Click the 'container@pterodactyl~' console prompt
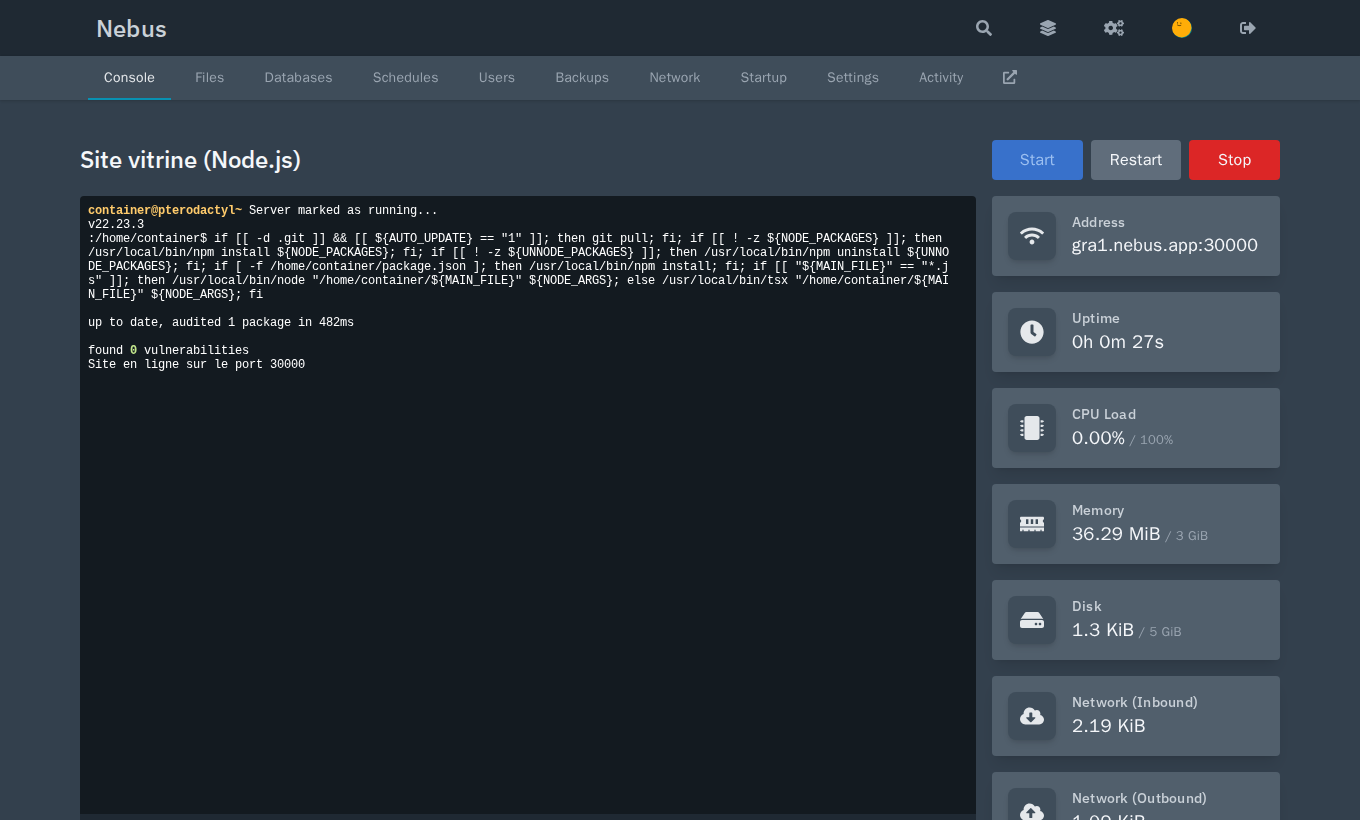Viewport: 1360px width, 820px height. tap(165, 211)
